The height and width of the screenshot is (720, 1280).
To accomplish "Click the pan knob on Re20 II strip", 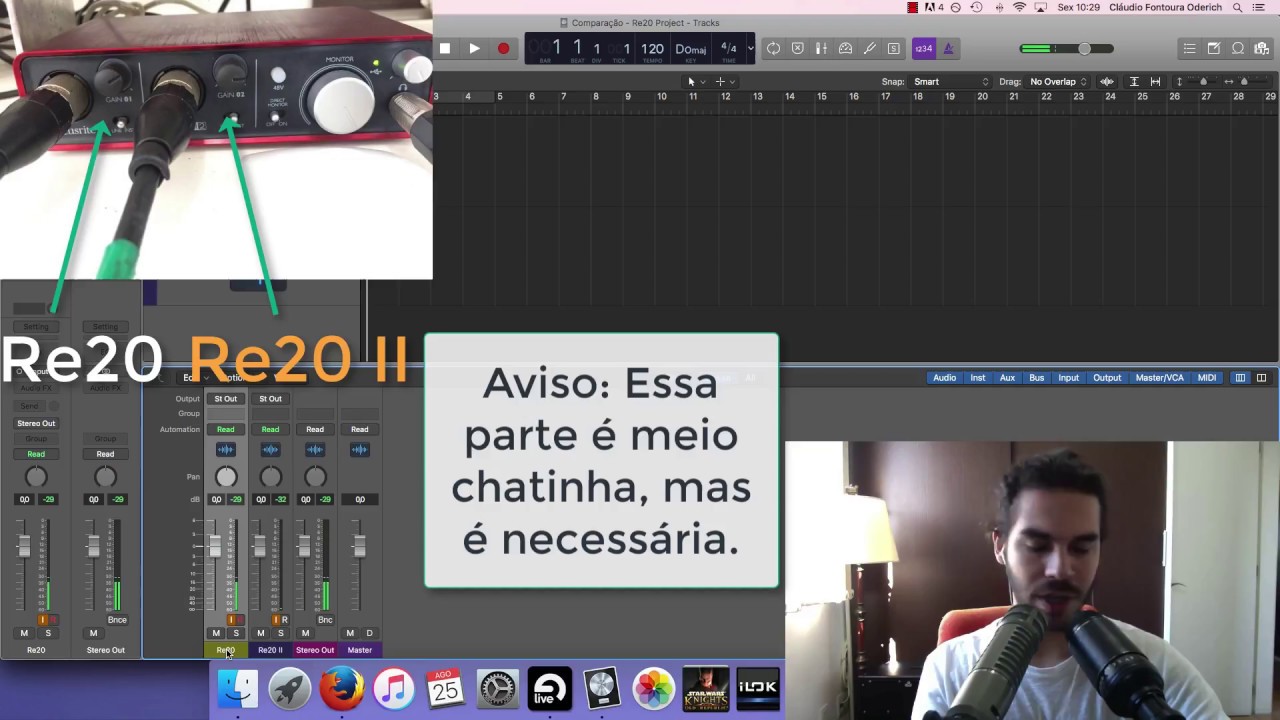I will click(270, 477).
